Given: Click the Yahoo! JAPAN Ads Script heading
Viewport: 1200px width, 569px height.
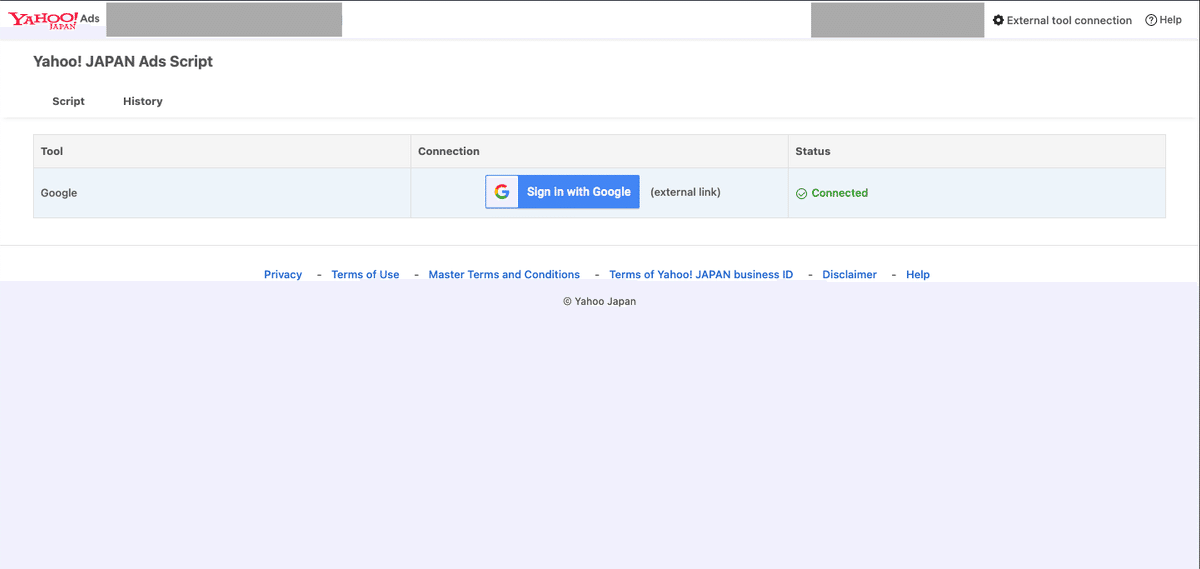Looking at the screenshot, I should pyautogui.click(x=123, y=61).
